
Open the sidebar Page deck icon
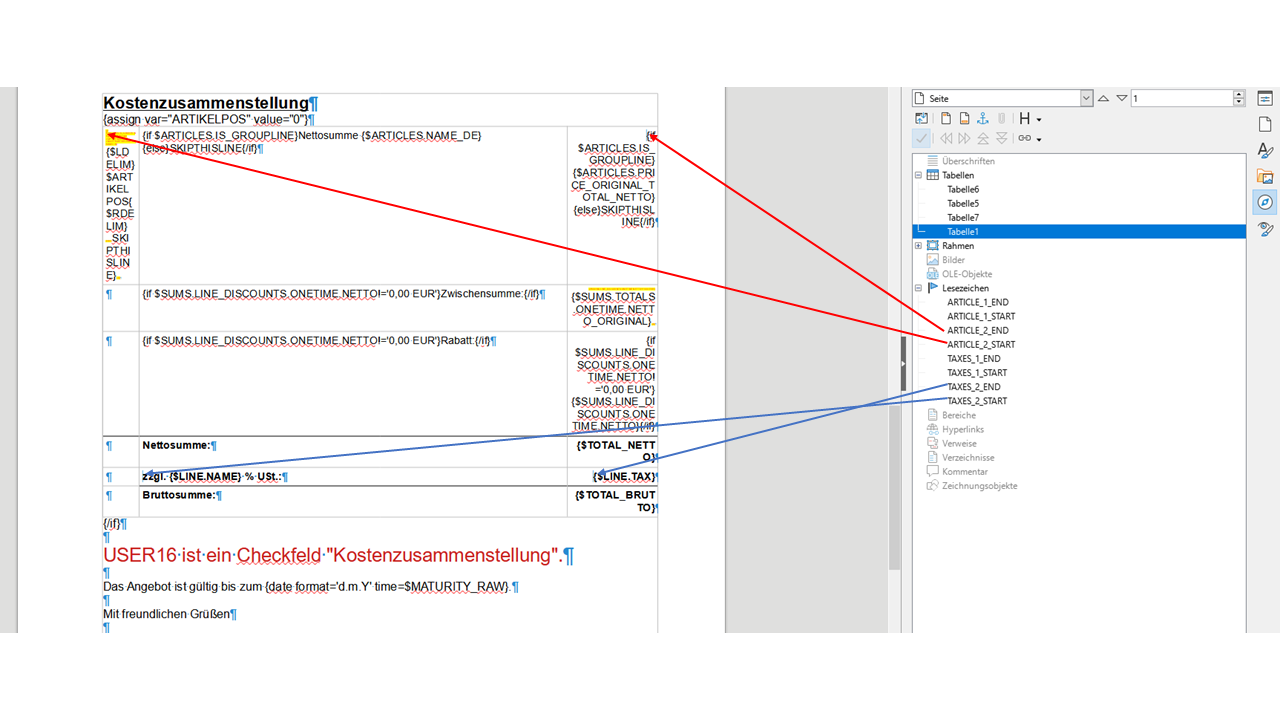(1265, 124)
